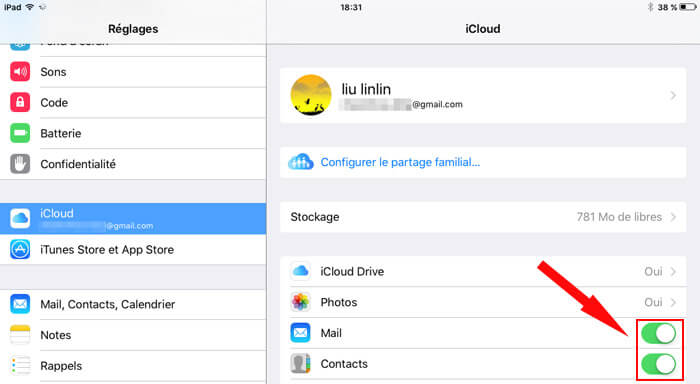Tap the Mail envelope icon in sidebar
The height and width of the screenshot is (384, 700).
[x=20, y=304]
